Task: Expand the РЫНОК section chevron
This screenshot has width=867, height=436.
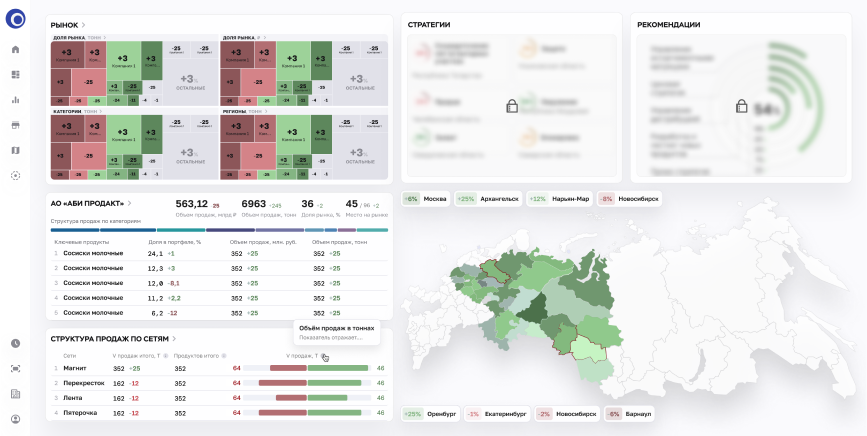Action: click(x=84, y=24)
